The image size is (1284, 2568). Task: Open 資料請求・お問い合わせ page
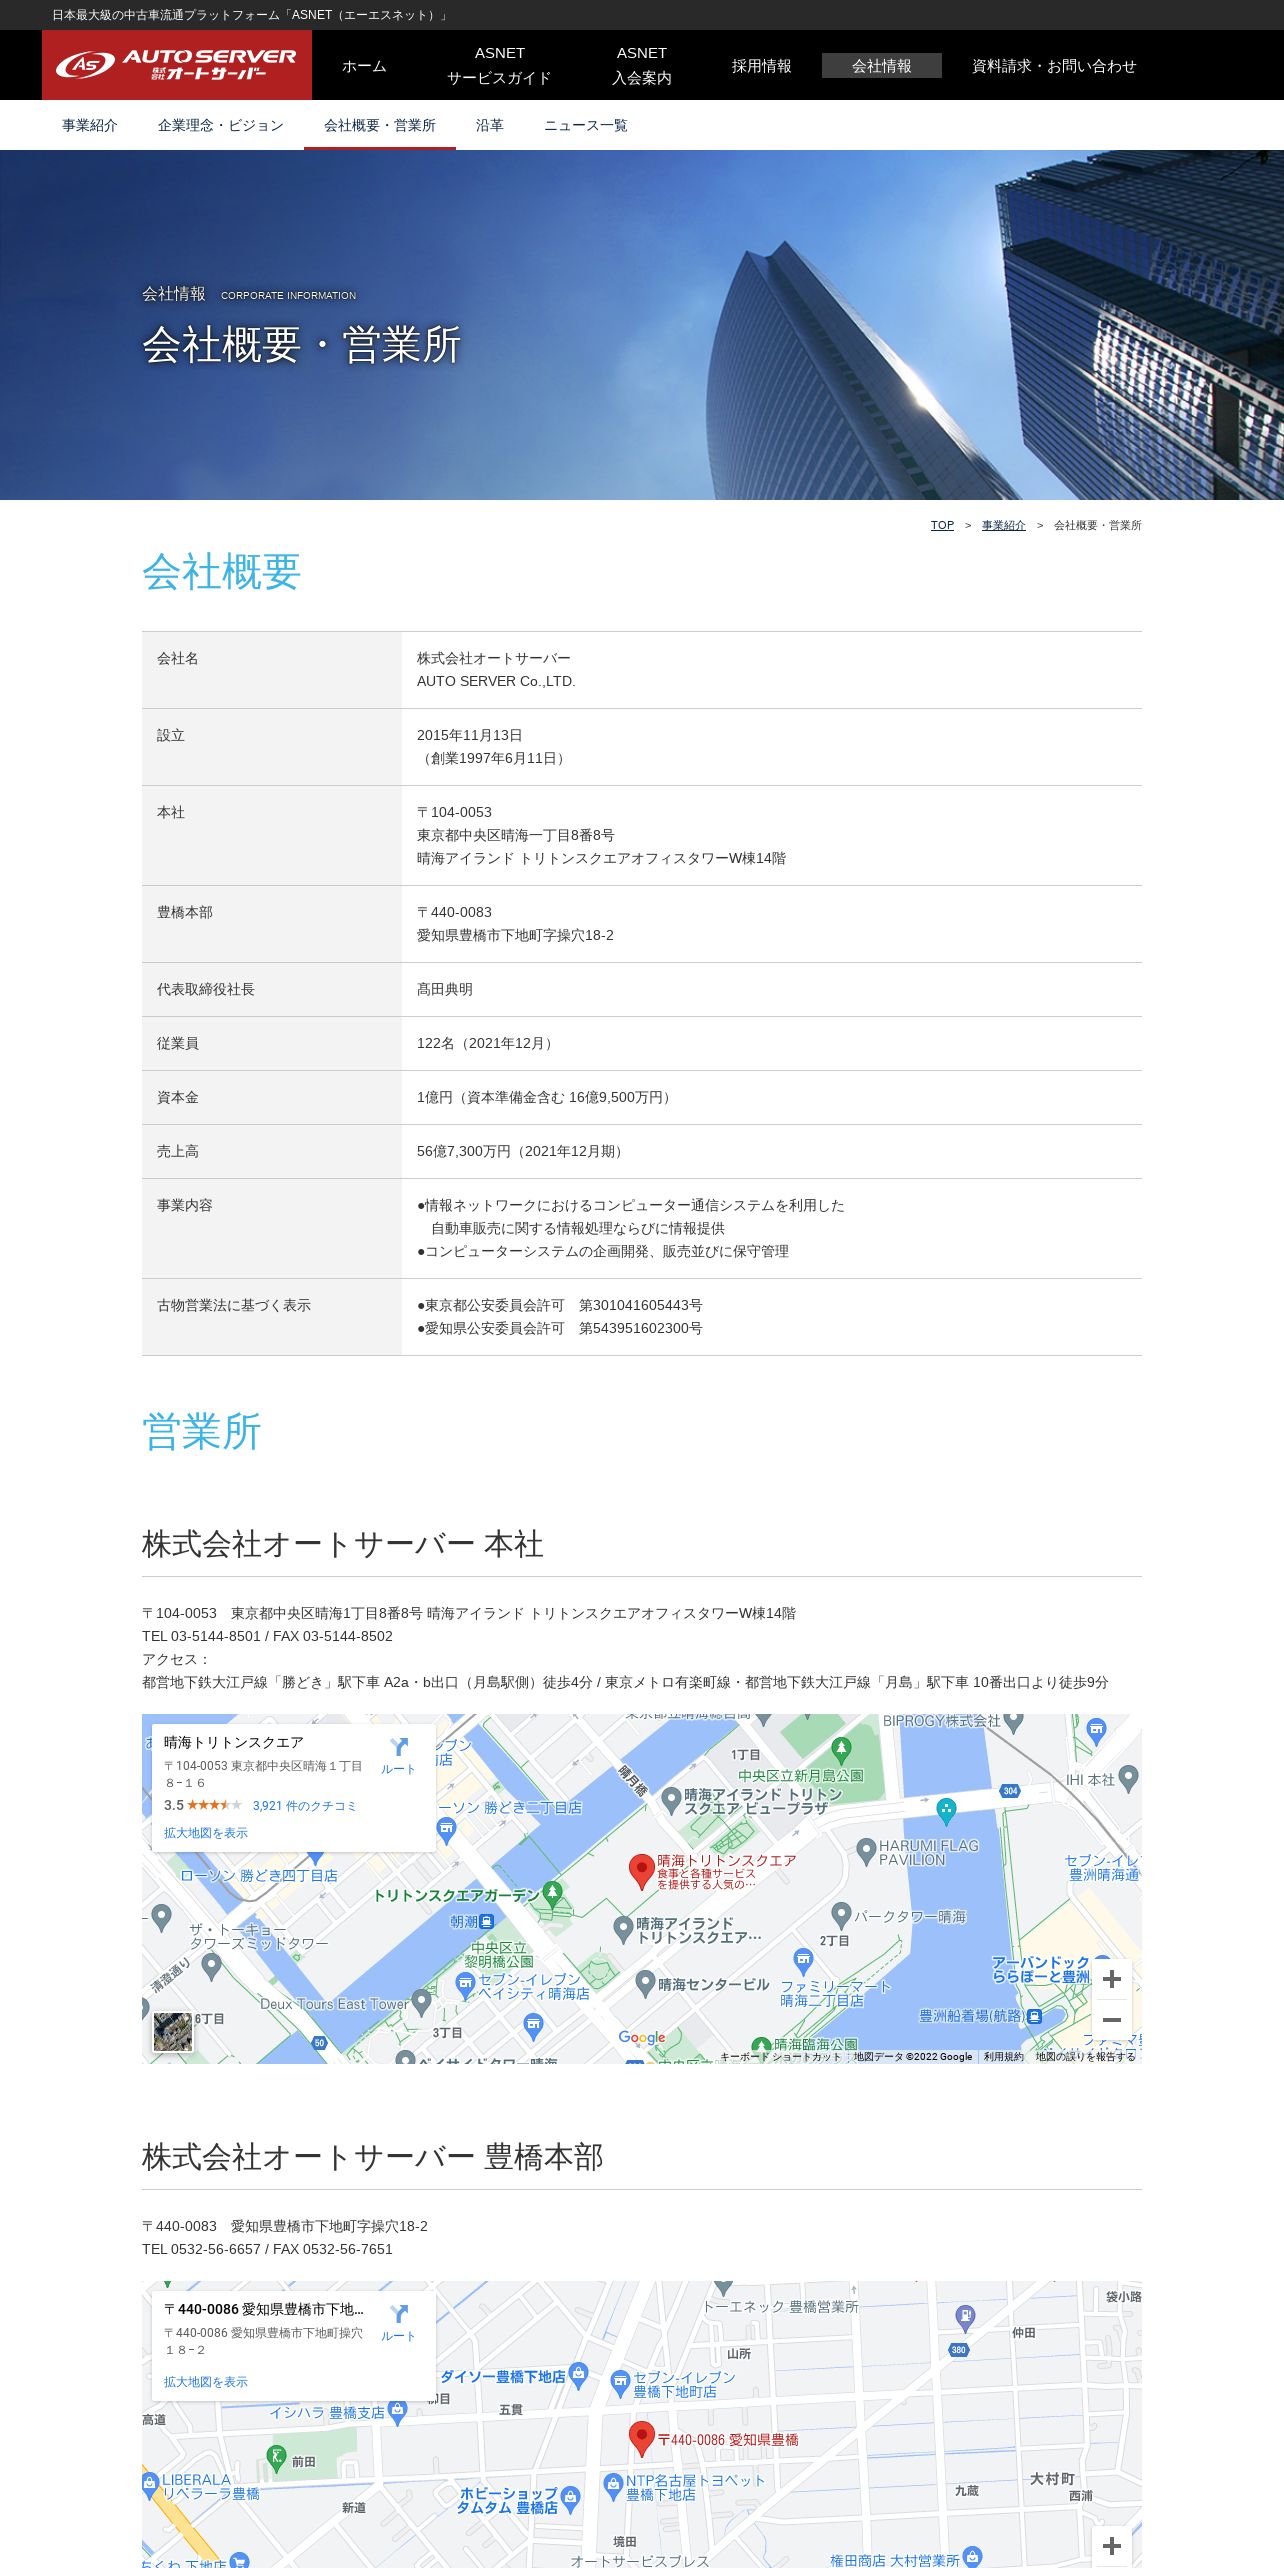click(1054, 66)
